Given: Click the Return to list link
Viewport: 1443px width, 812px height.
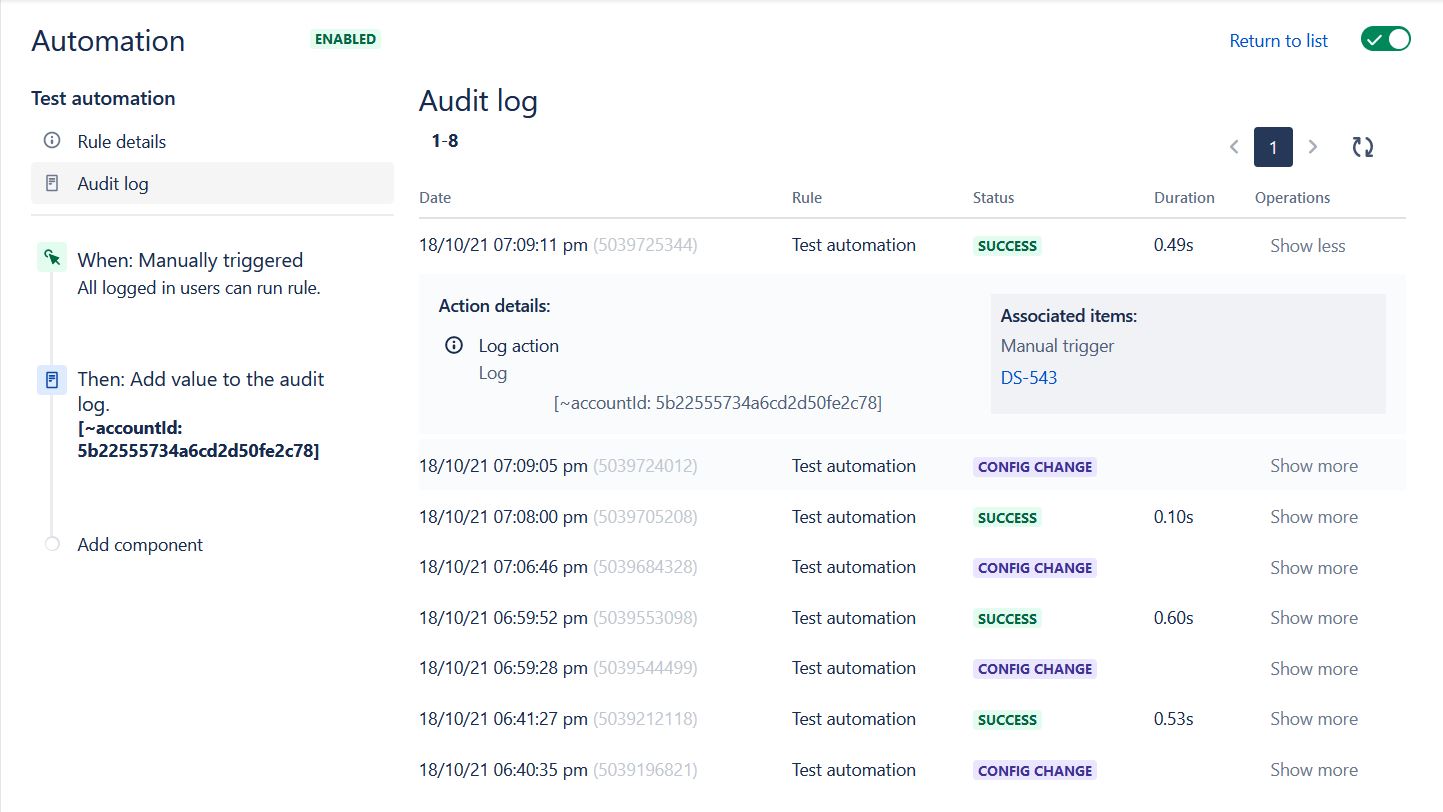Looking at the screenshot, I should (x=1278, y=41).
